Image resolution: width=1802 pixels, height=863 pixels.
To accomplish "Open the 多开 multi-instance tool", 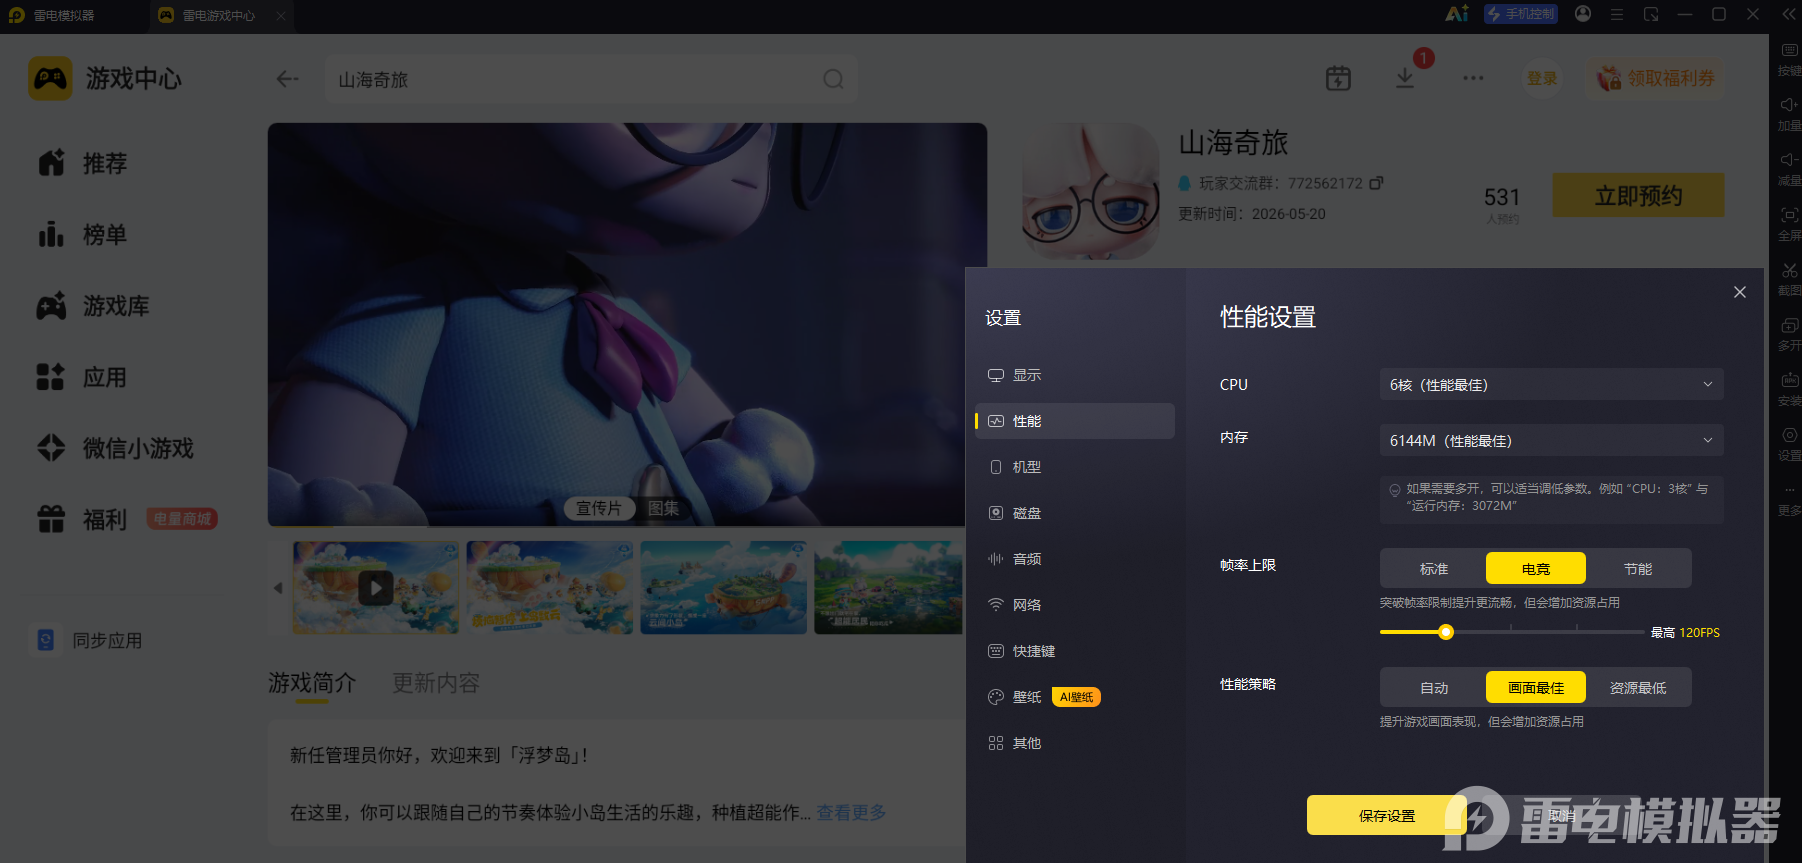I will coord(1789,334).
